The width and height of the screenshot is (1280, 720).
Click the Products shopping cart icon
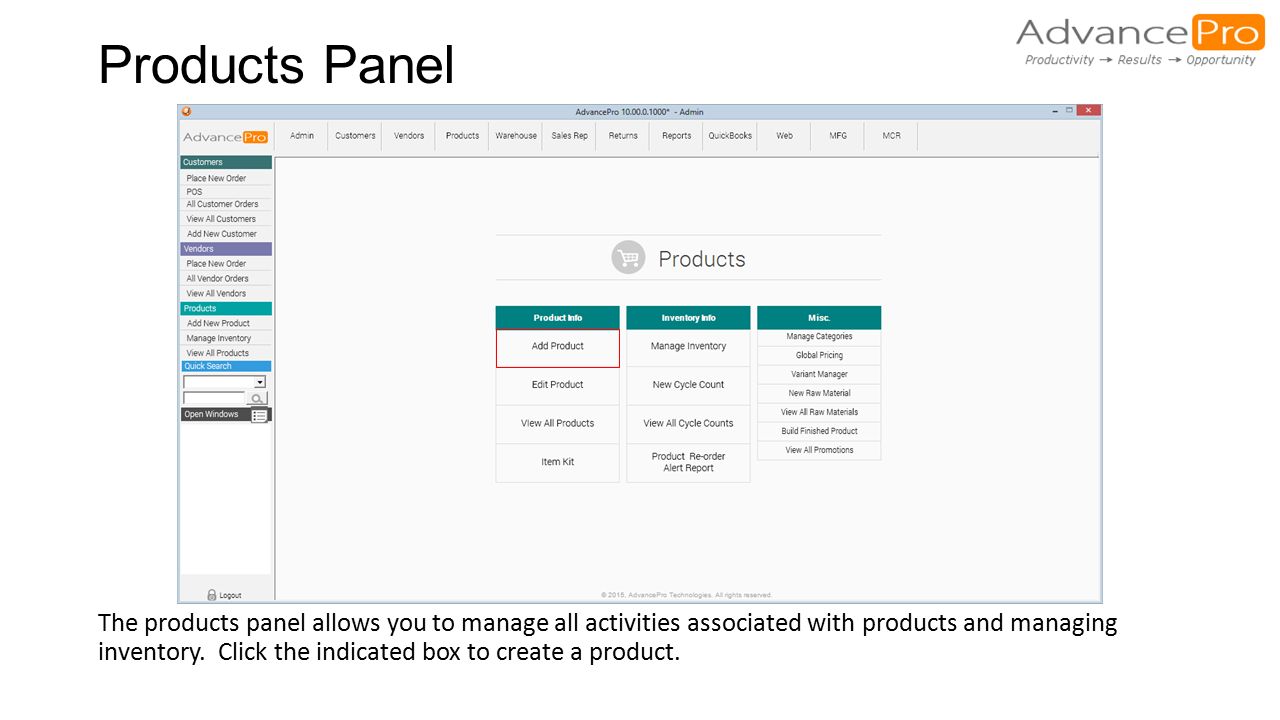click(x=628, y=258)
